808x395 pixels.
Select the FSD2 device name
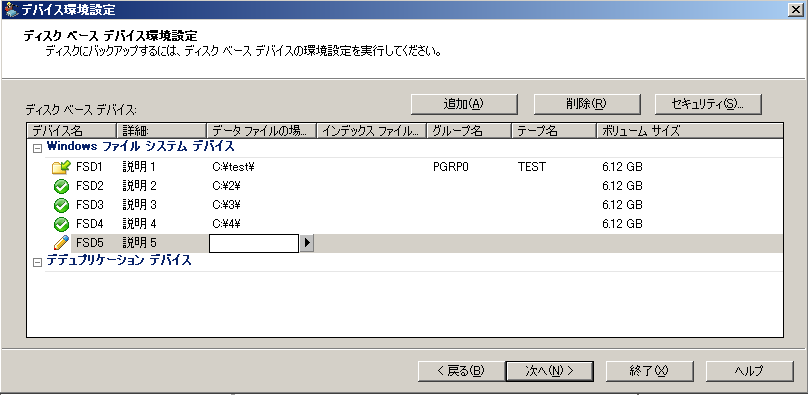tap(90, 186)
